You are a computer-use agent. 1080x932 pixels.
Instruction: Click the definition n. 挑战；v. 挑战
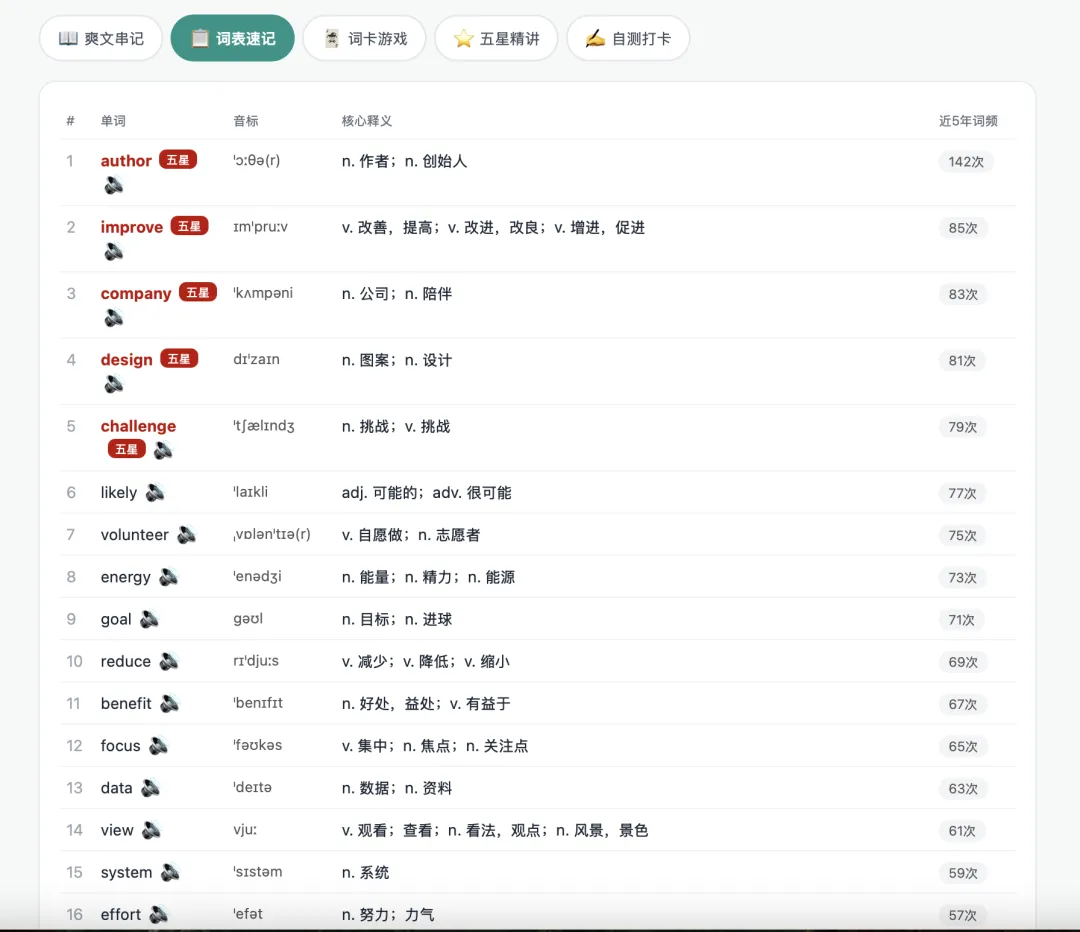click(x=396, y=427)
